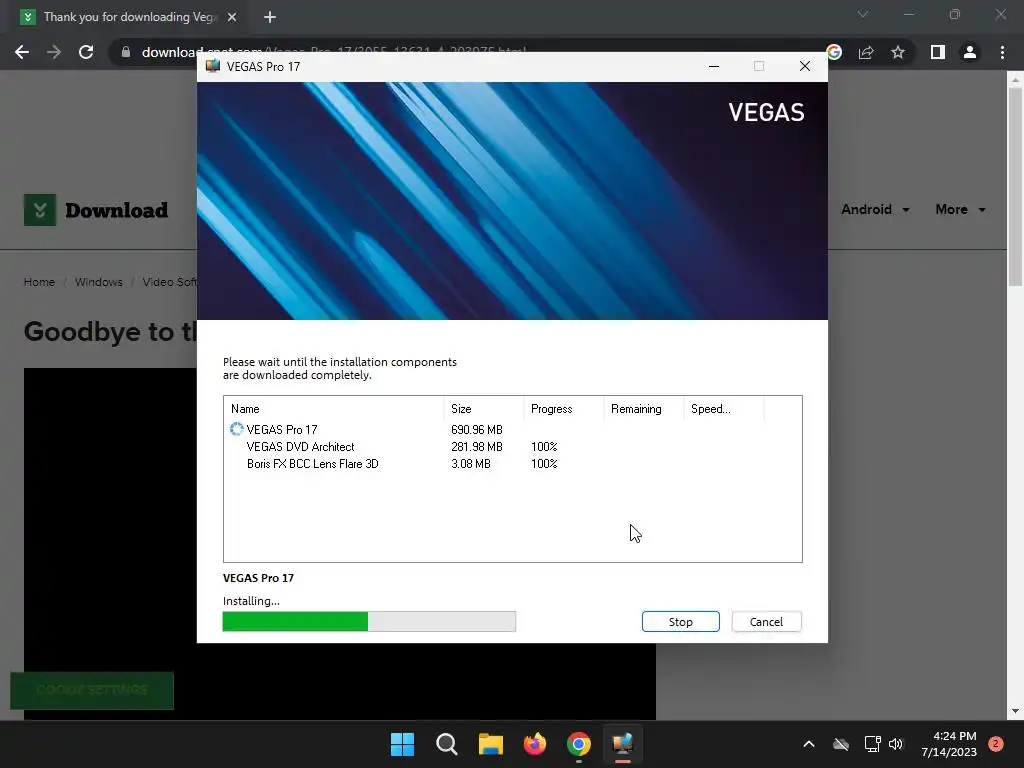The width and height of the screenshot is (1024, 768).
Task: Select the VEGAS Pro 17 row in list
Action: pyautogui.click(x=513, y=430)
